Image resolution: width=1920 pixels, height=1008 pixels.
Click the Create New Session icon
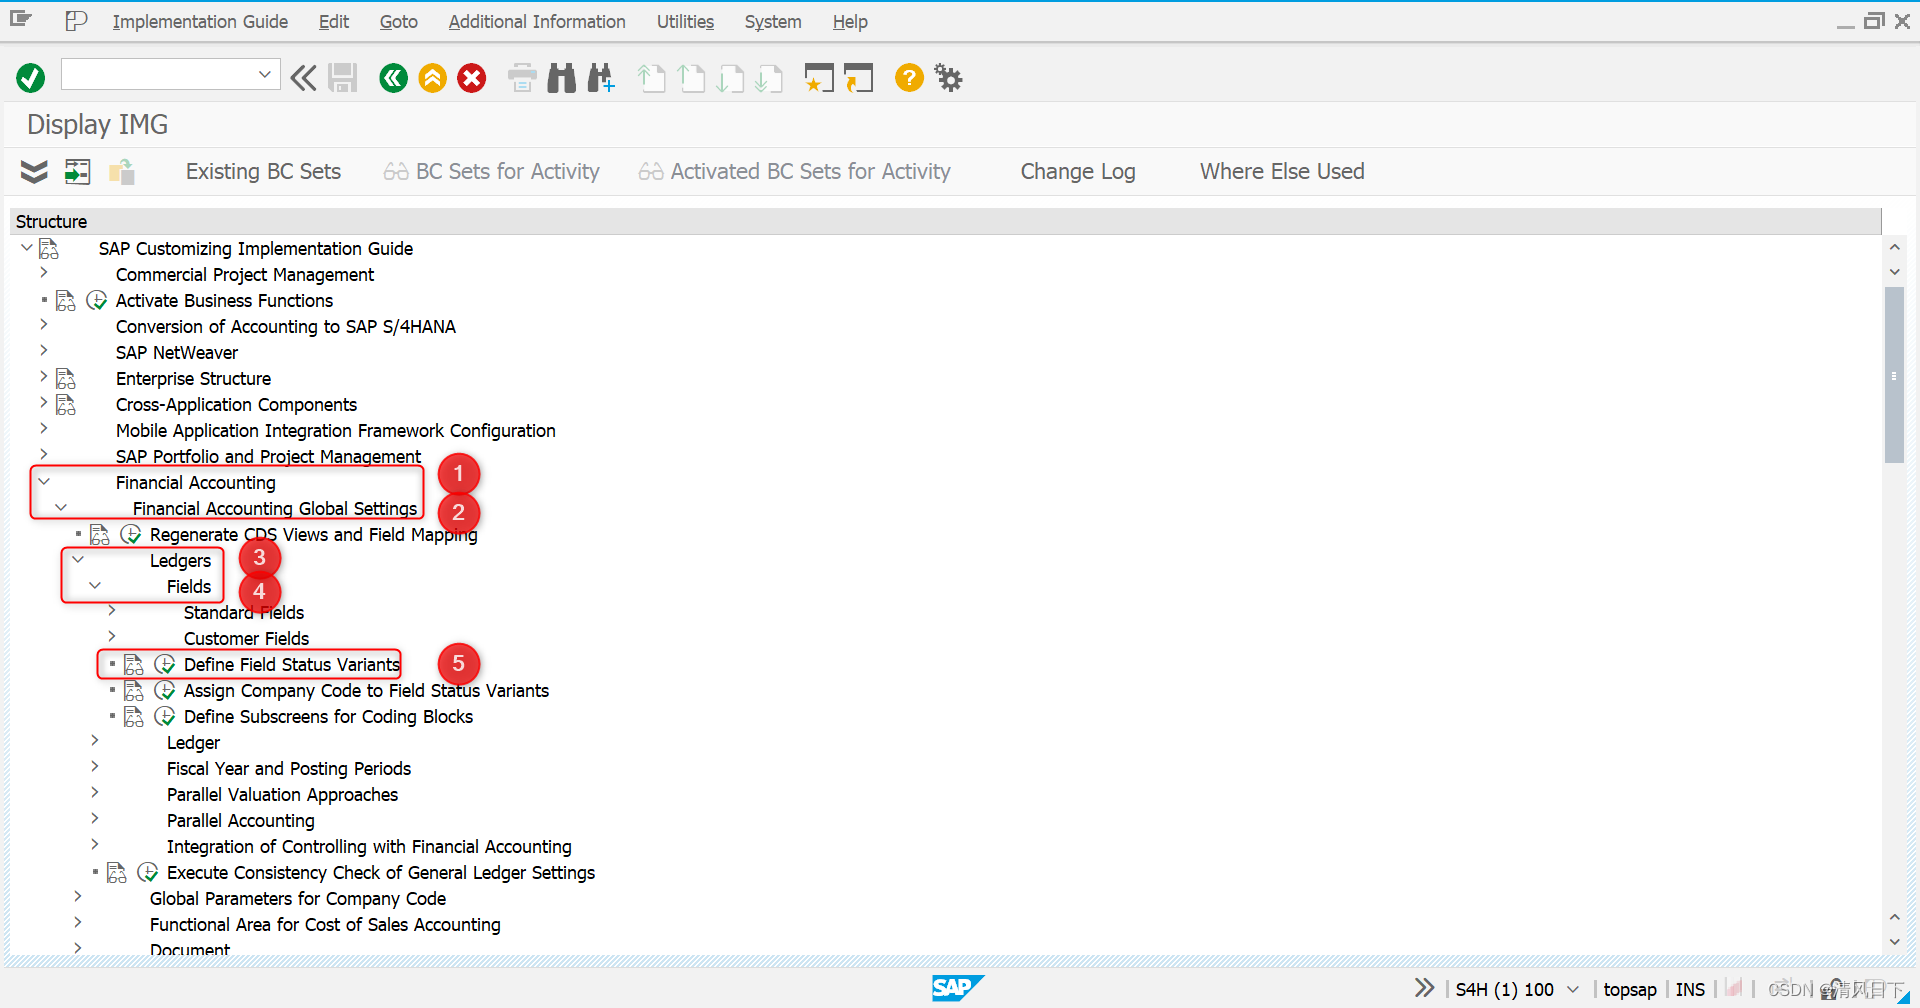(819, 78)
